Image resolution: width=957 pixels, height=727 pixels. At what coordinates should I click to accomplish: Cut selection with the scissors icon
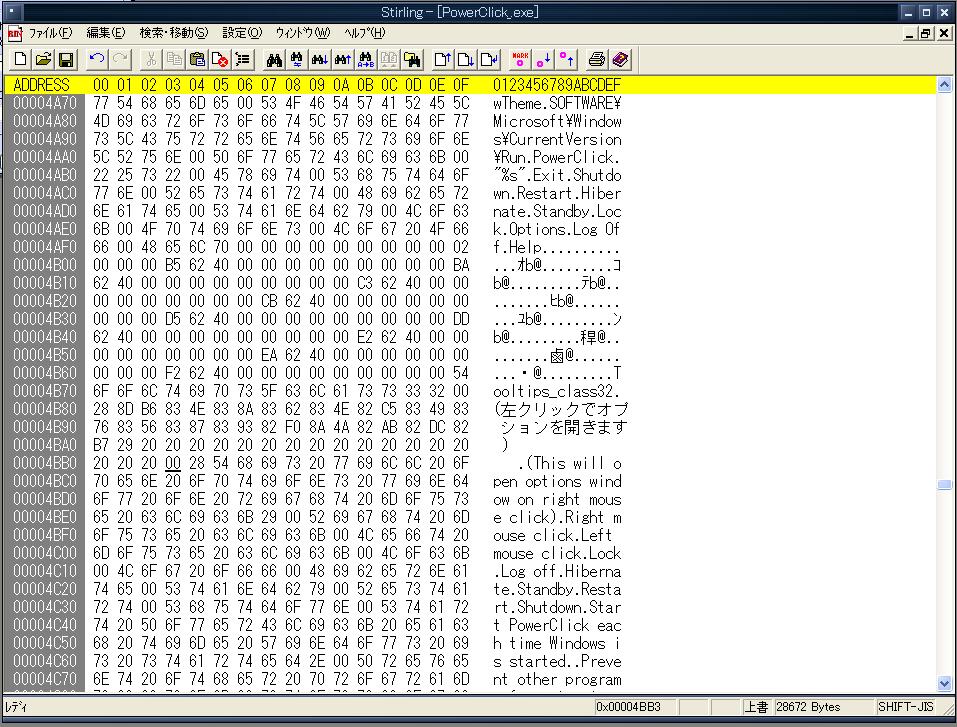pyautogui.click(x=151, y=59)
